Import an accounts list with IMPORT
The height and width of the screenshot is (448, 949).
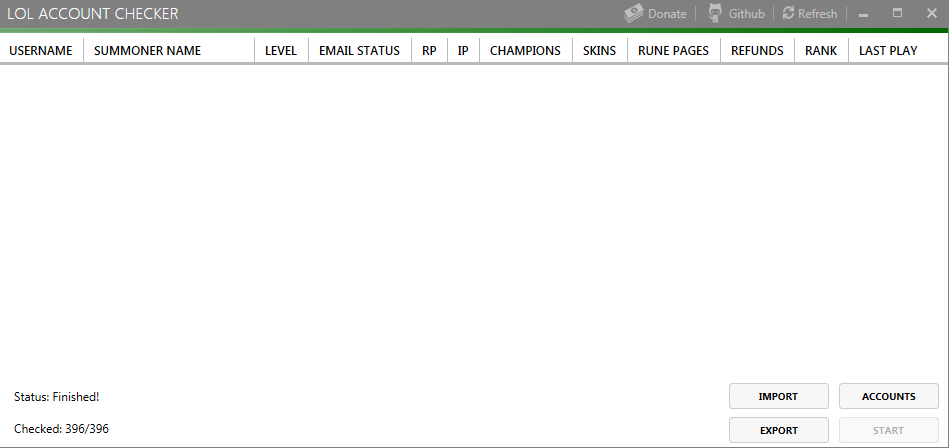(778, 397)
